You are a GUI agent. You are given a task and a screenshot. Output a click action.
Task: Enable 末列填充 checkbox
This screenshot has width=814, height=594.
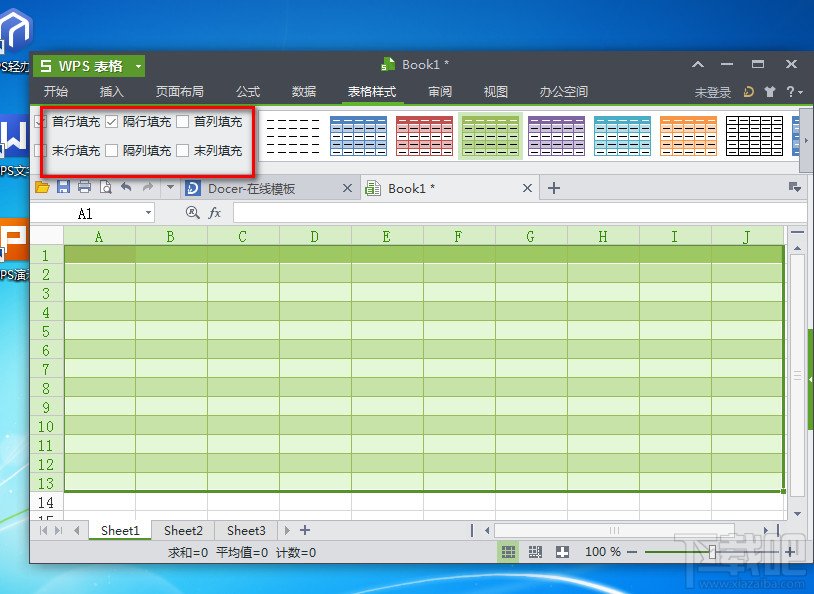tap(182, 151)
